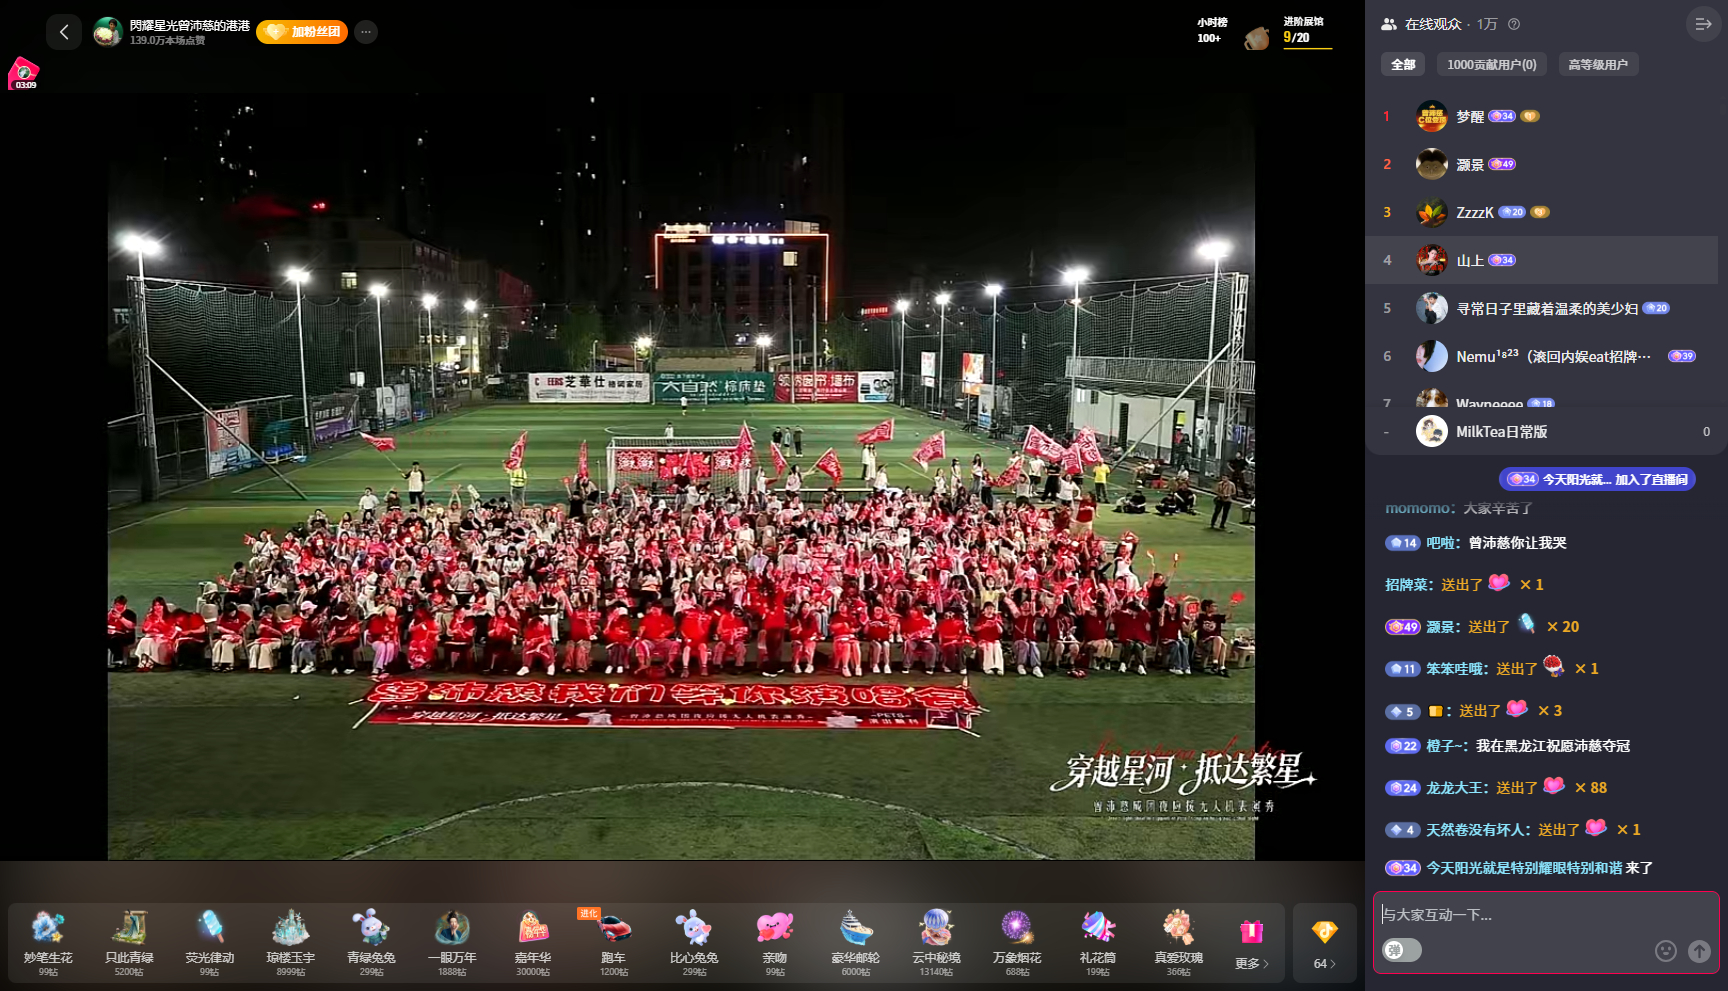Send the 云中秘境 gift

coord(936,941)
